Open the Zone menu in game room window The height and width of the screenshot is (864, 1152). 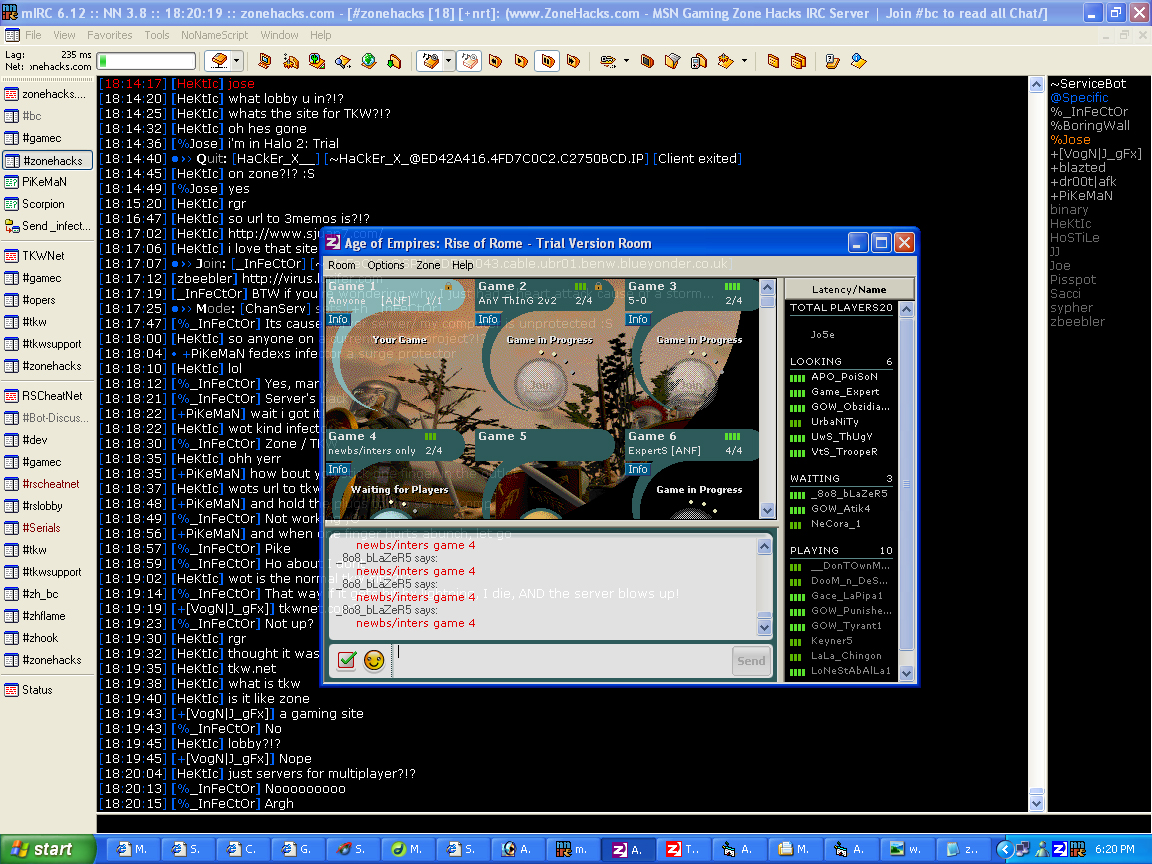[428, 265]
